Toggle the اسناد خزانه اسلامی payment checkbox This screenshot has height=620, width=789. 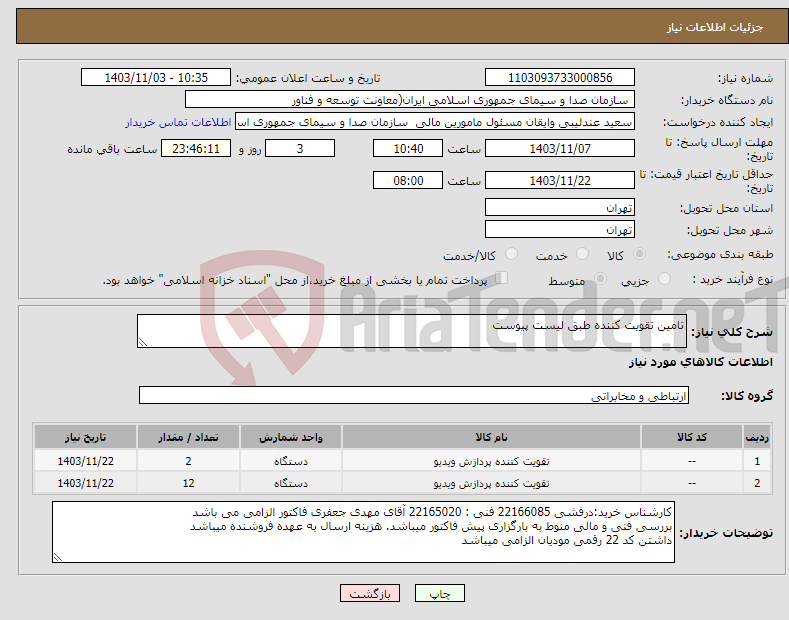(x=502, y=278)
